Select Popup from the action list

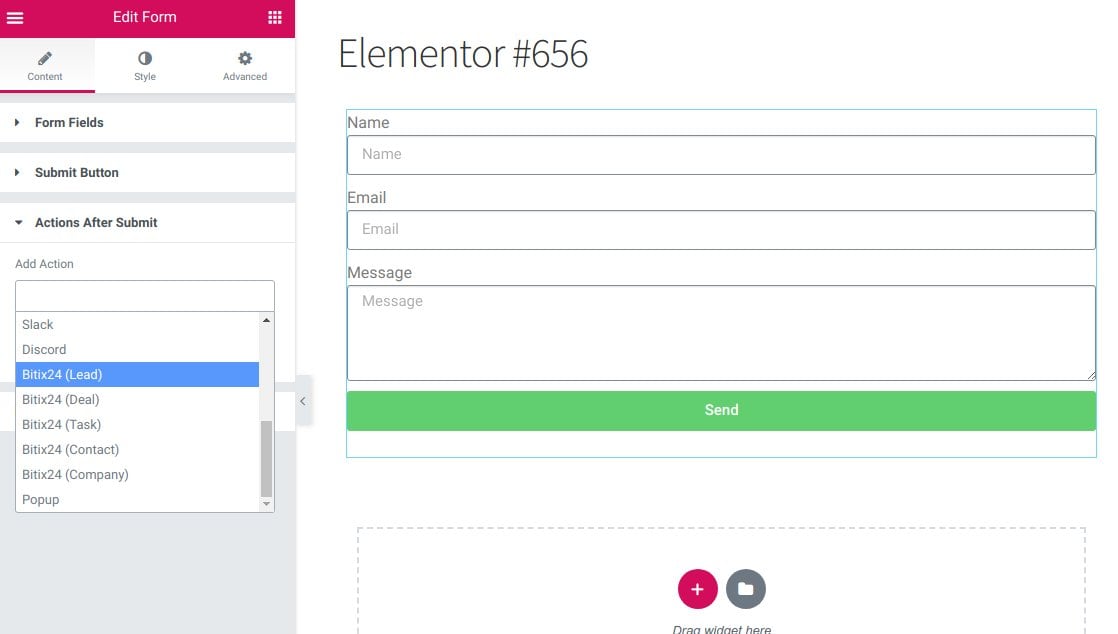pyautogui.click(x=137, y=499)
